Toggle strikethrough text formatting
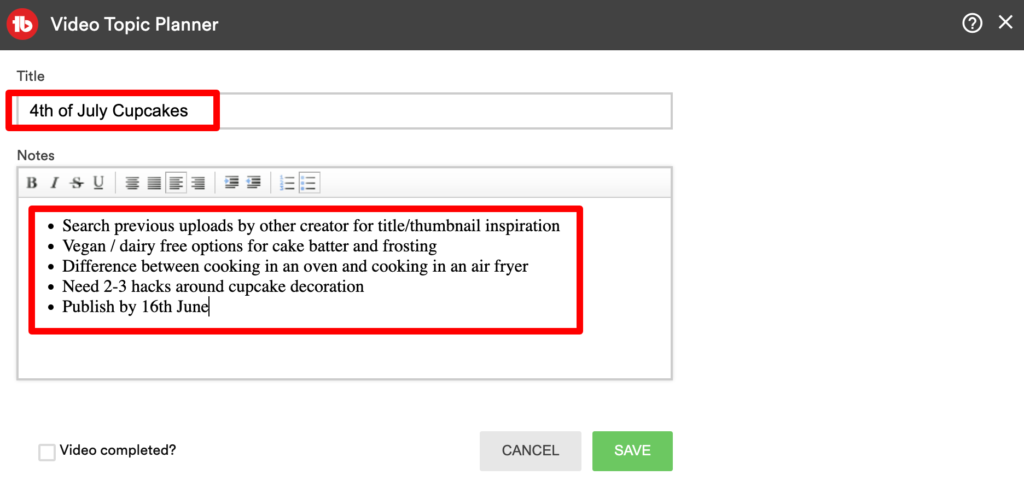This screenshot has width=1024, height=481. 76,183
